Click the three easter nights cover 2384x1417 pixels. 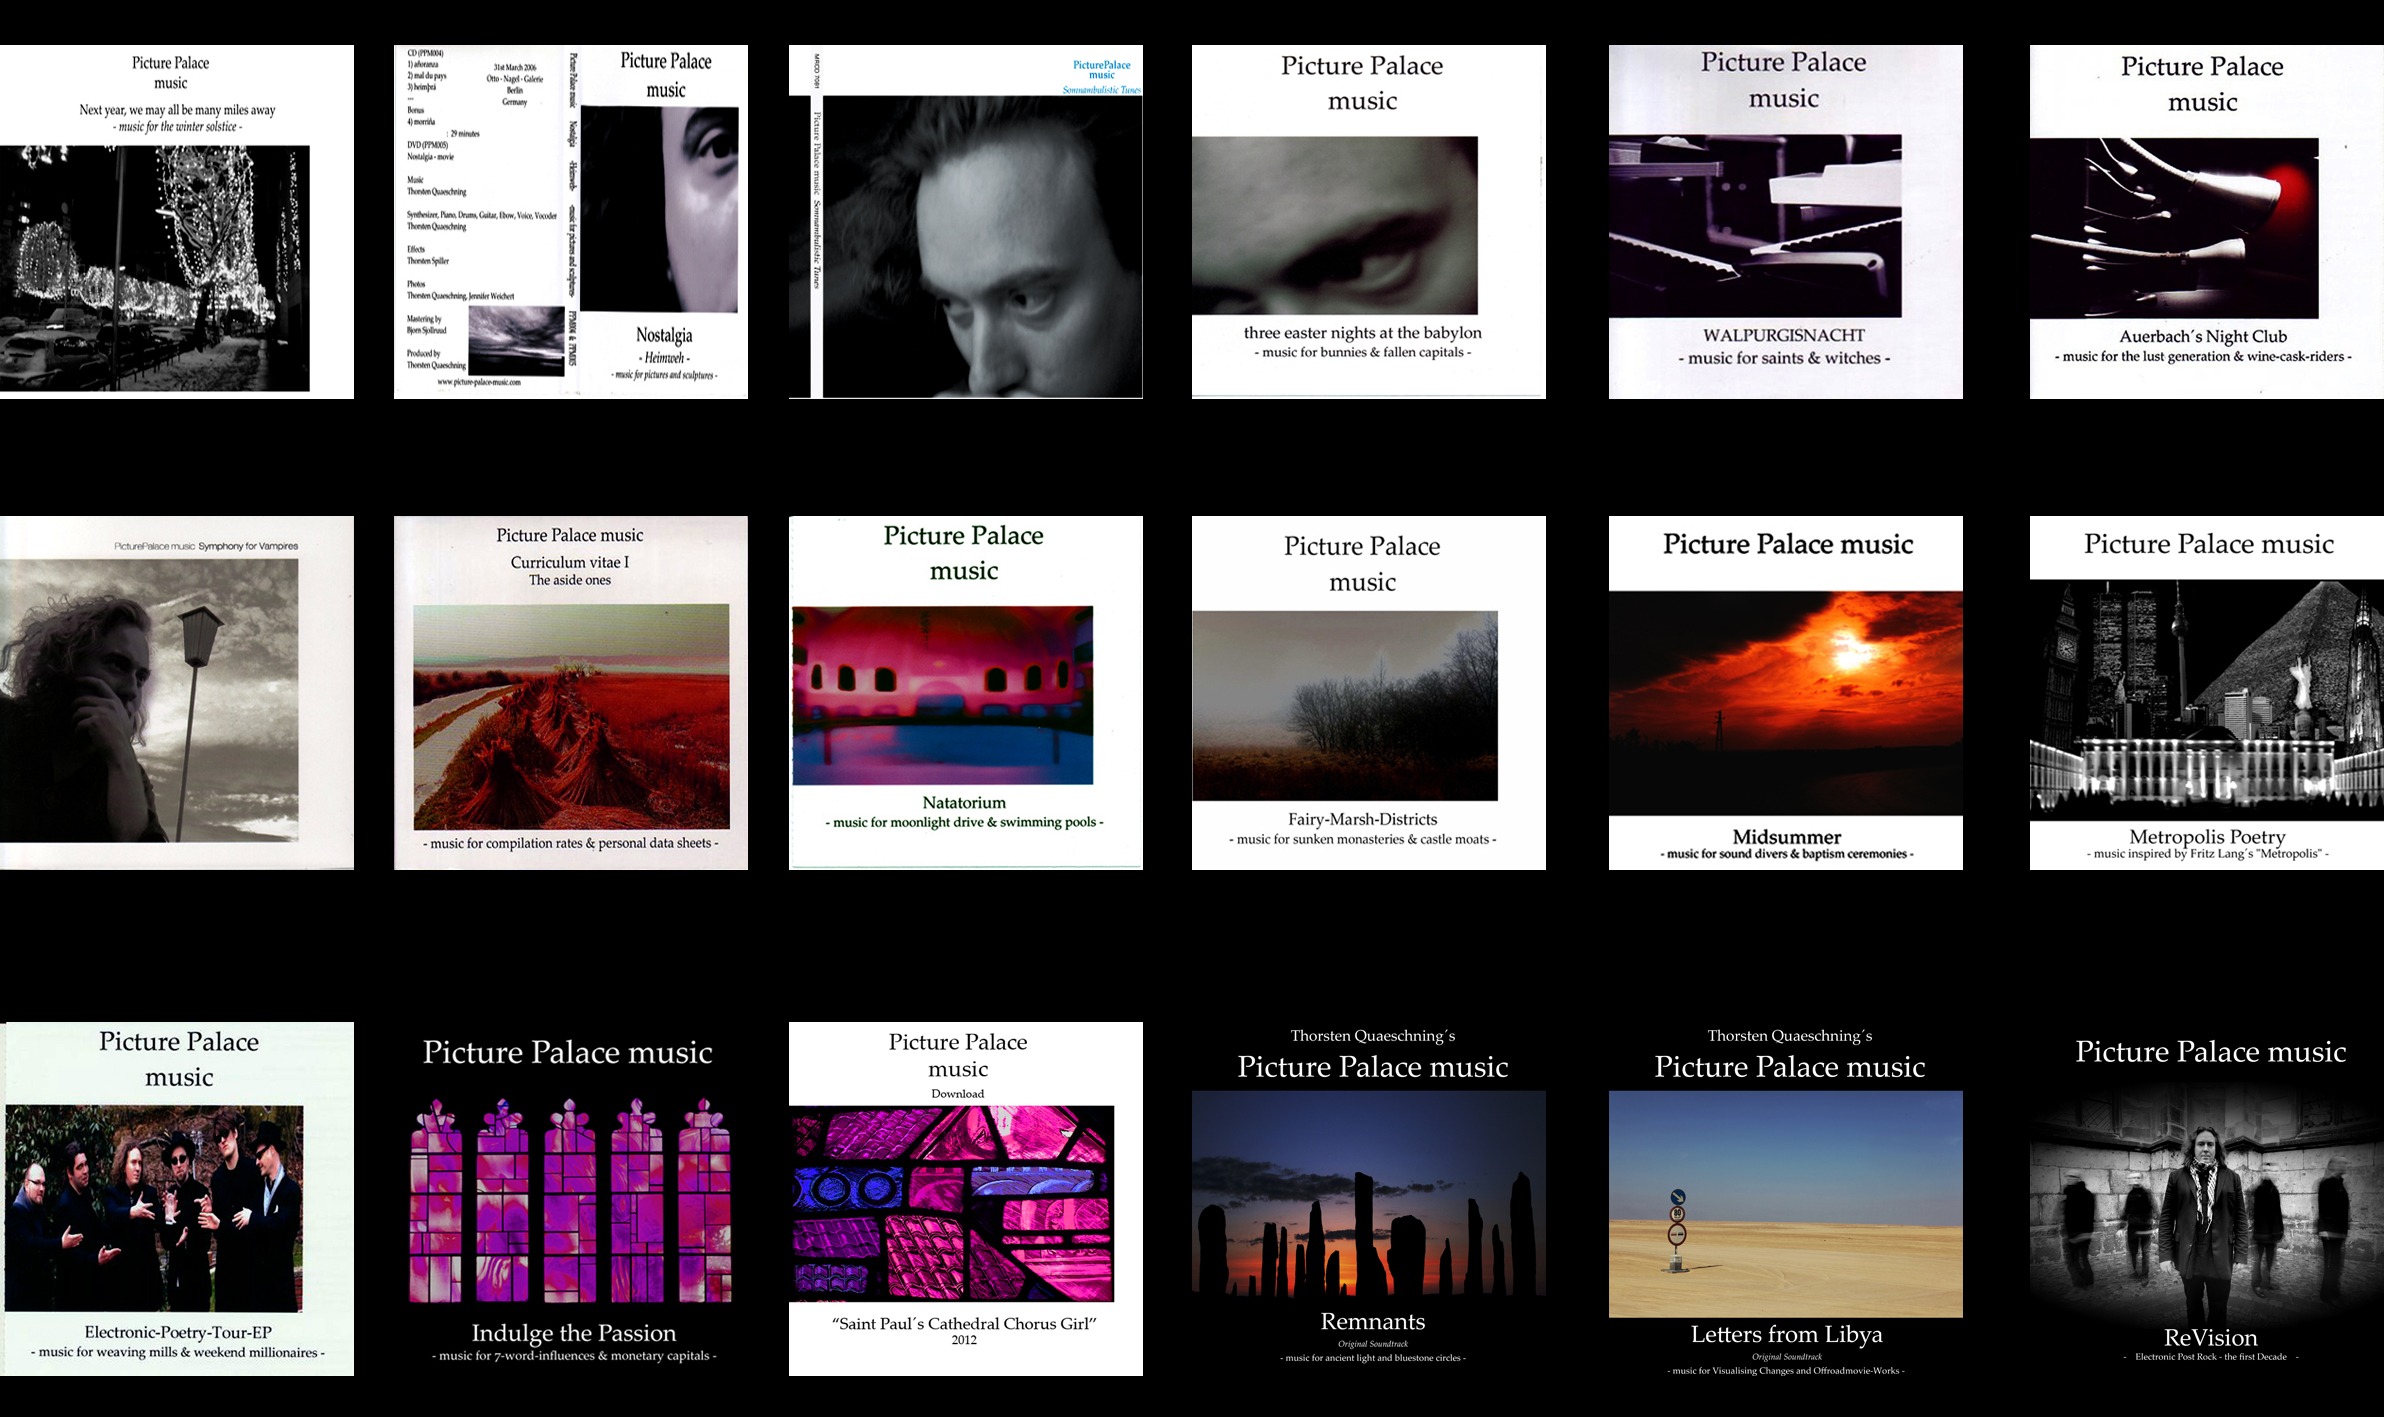[x=1368, y=222]
